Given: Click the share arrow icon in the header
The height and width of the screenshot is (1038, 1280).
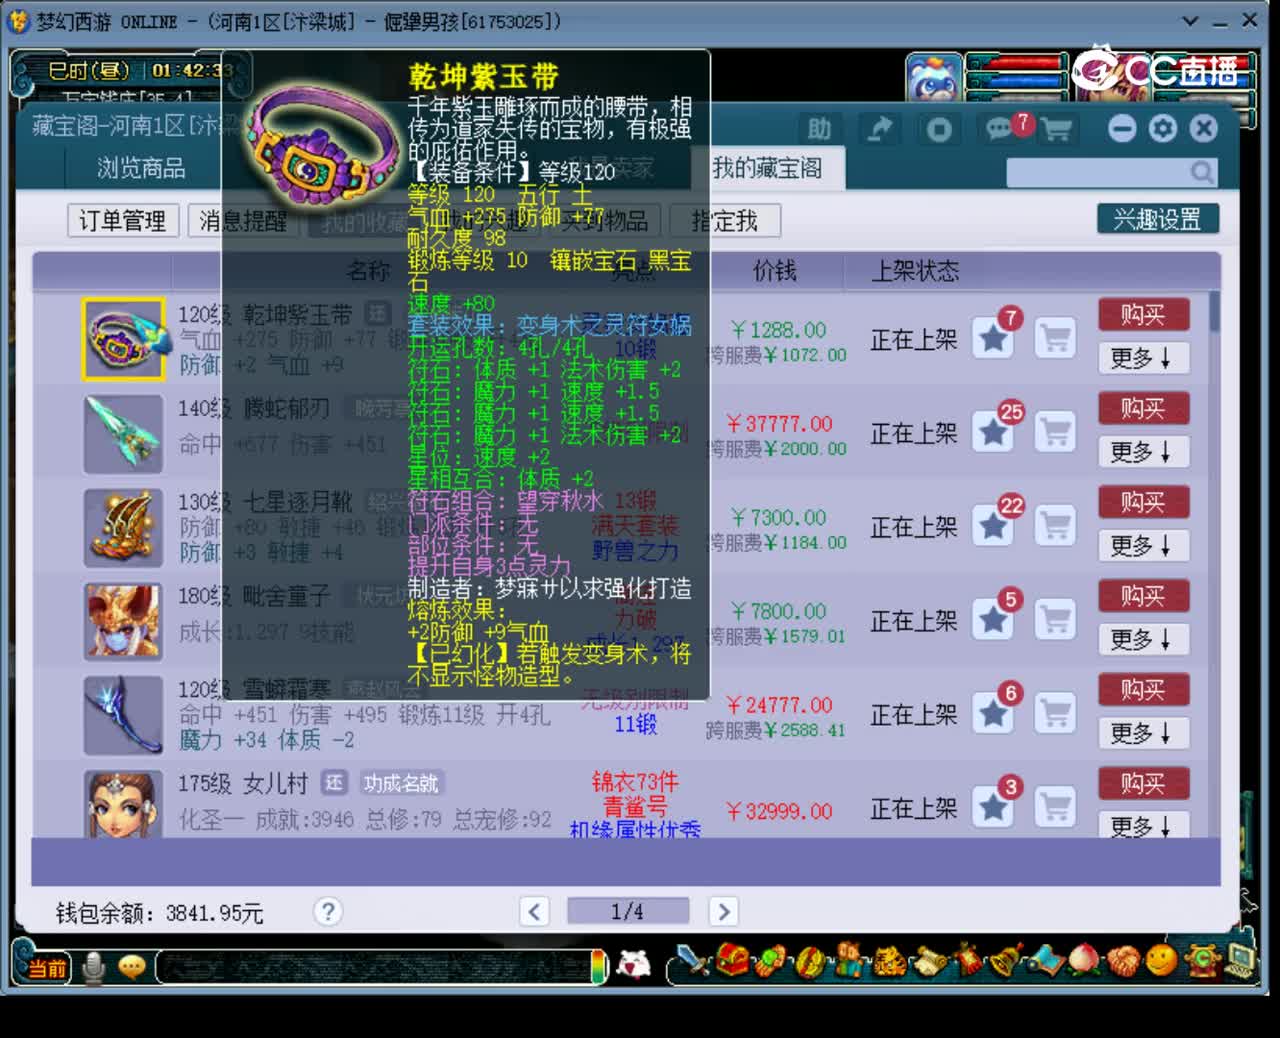Looking at the screenshot, I should point(879,129).
